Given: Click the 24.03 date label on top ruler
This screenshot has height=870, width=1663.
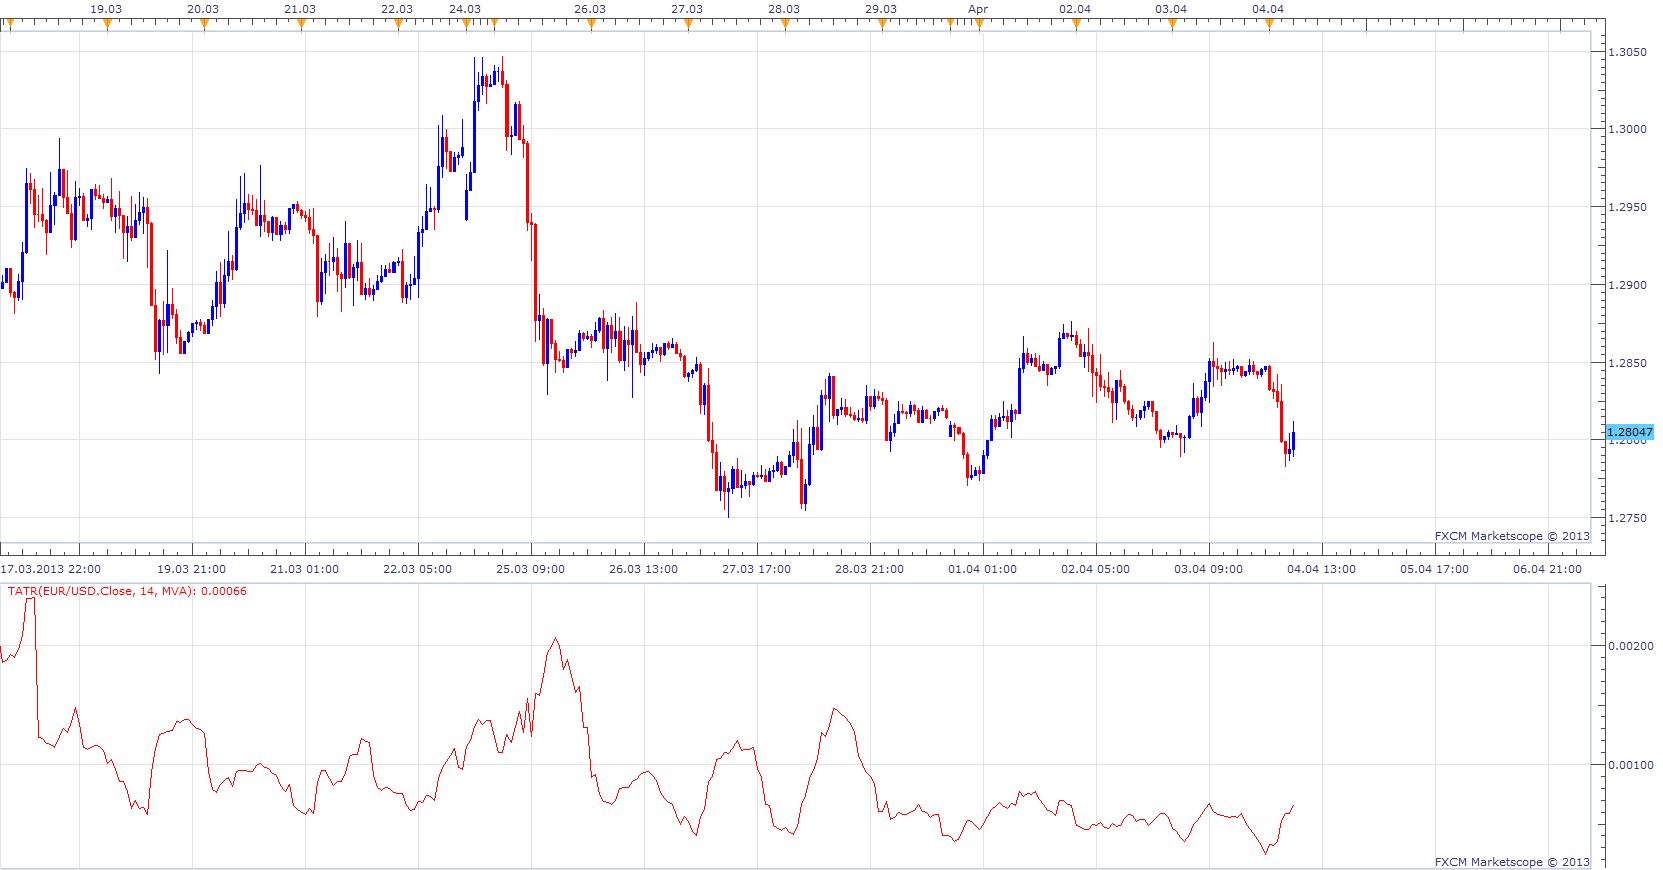Looking at the screenshot, I should coord(465,9).
